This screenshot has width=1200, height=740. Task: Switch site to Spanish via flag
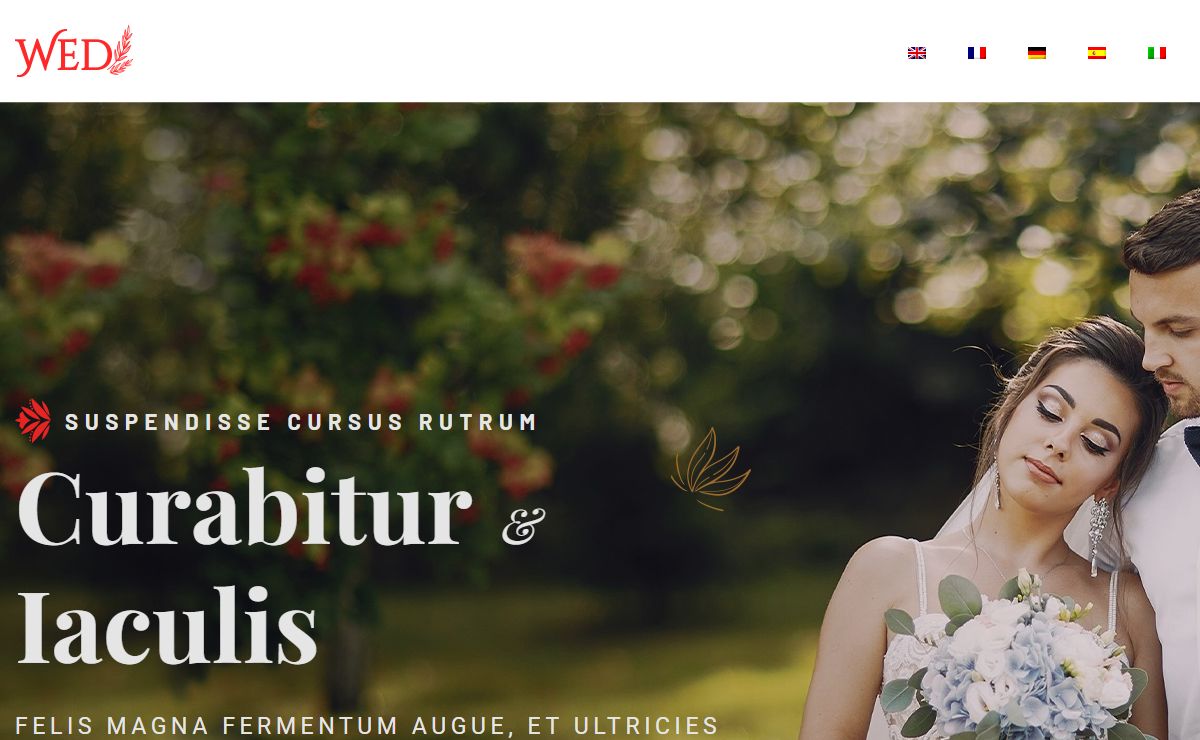[x=1097, y=53]
